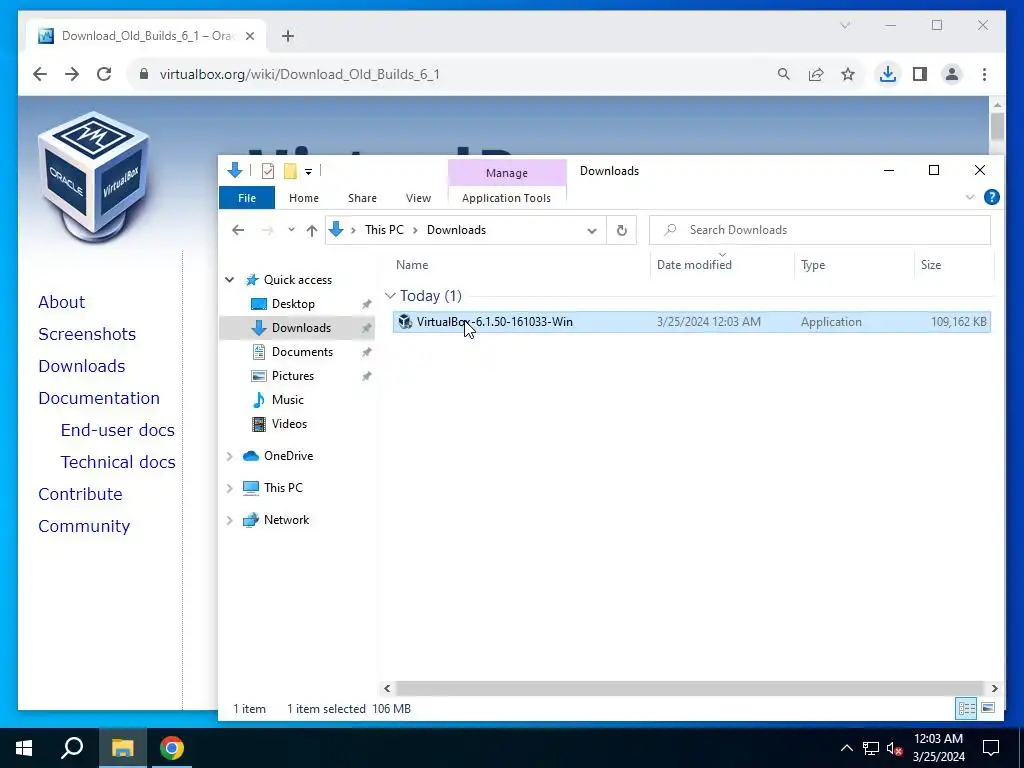The width and height of the screenshot is (1024, 768).
Task: Open address bar previous locations dropdown
Action: coord(592,231)
